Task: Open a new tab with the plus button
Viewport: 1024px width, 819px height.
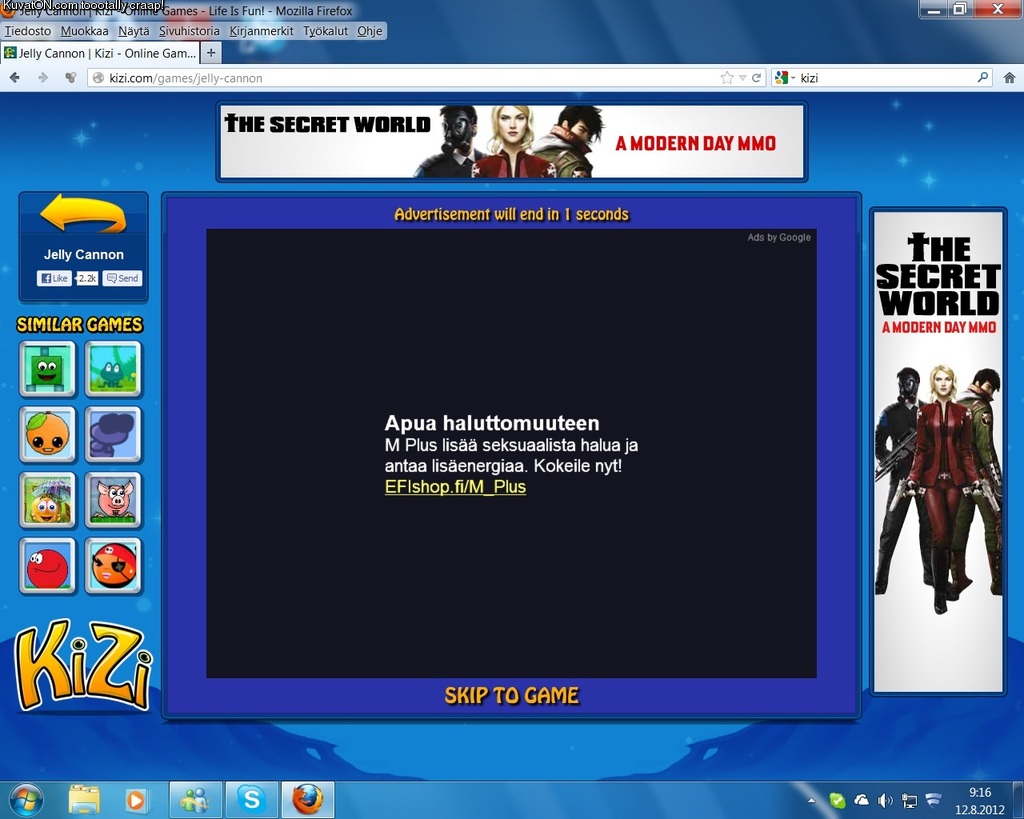Action: click(x=211, y=53)
